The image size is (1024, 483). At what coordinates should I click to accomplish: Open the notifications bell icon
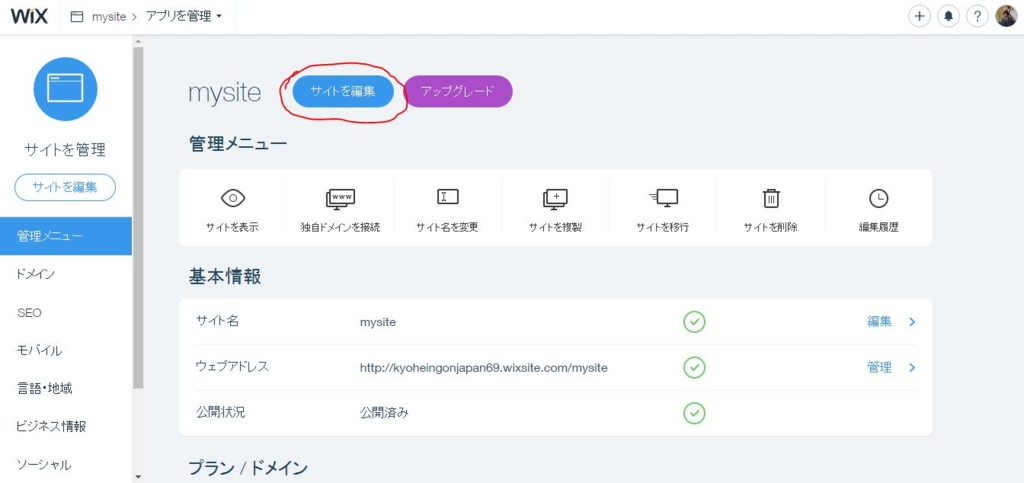point(948,17)
